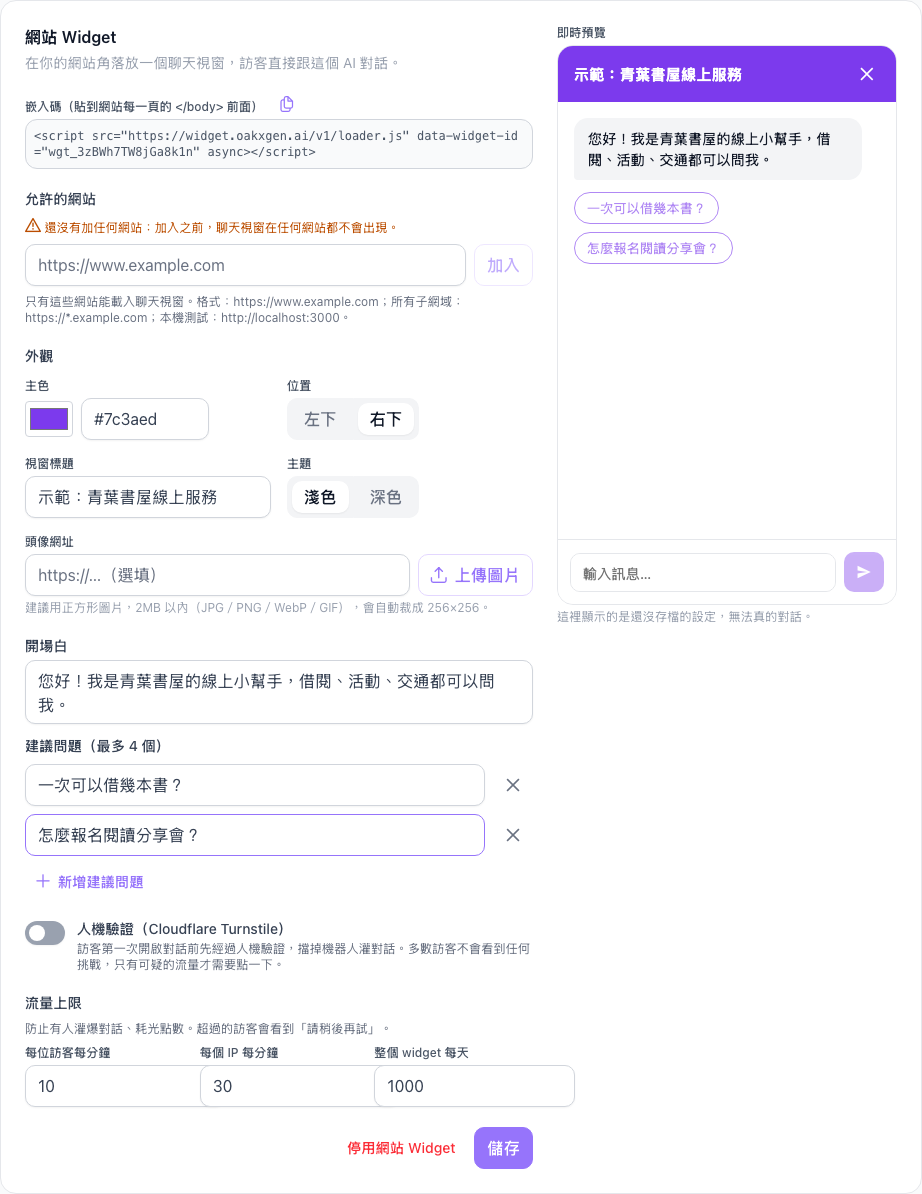
Task: Focus the allowed website URL field
Action: 245,265
